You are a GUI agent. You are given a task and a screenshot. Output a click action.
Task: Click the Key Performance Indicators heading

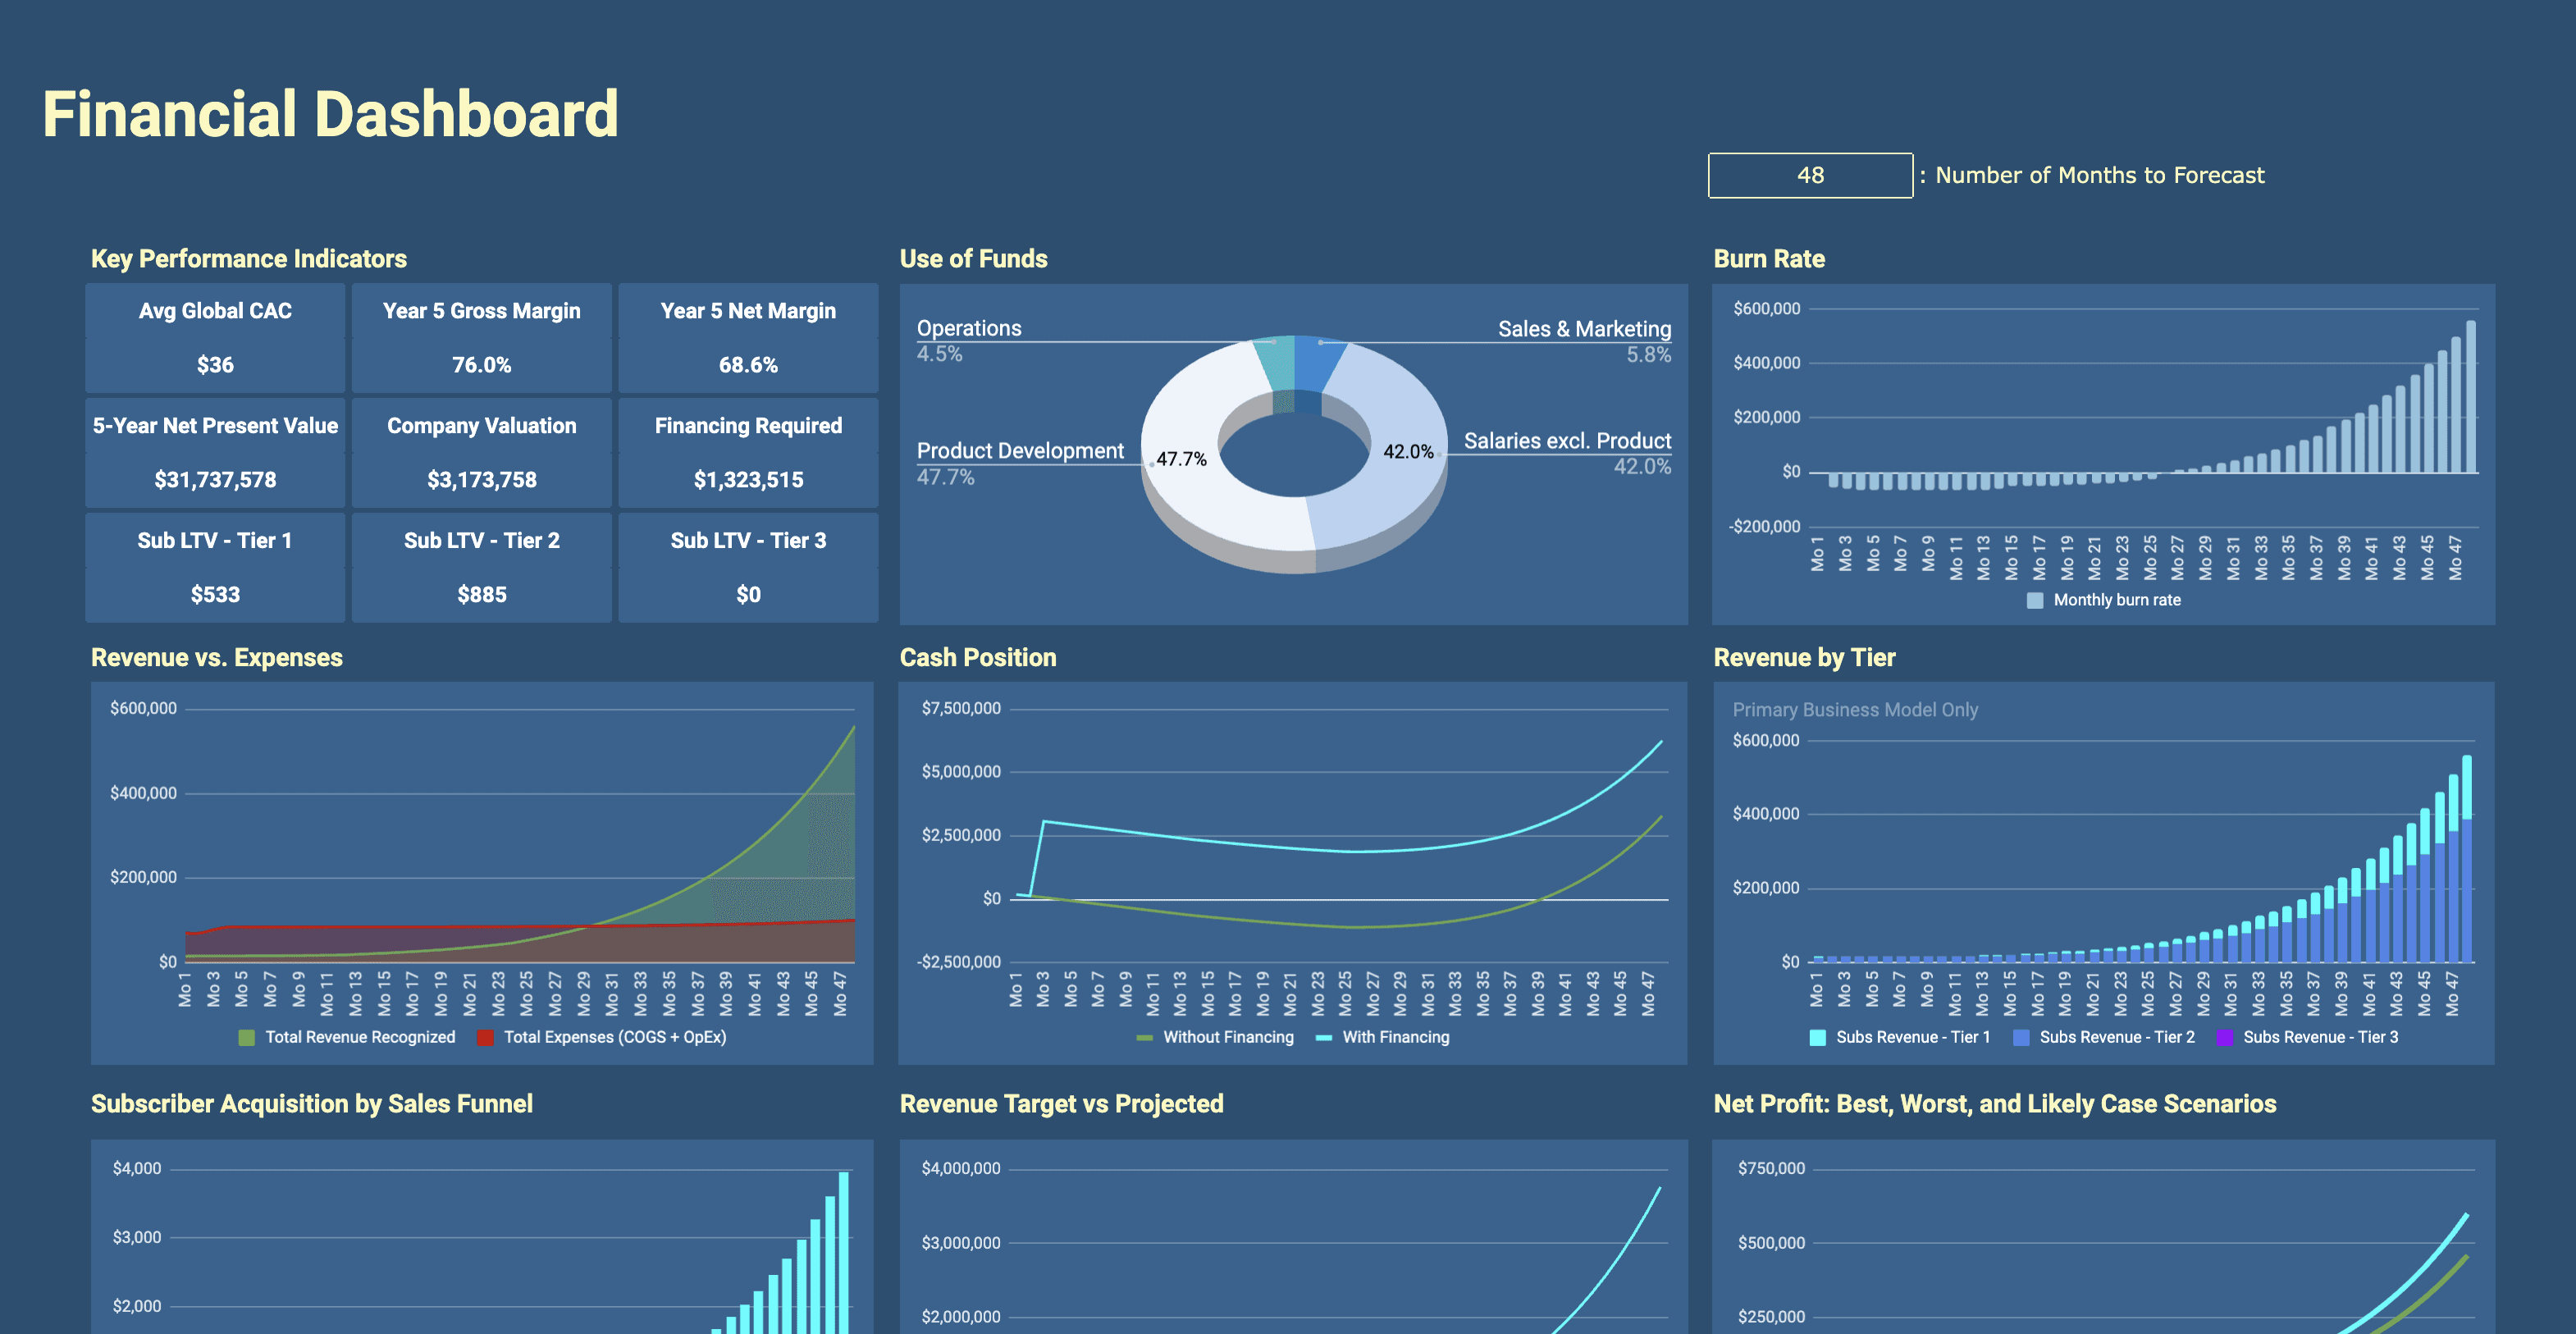click(x=249, y=259)
